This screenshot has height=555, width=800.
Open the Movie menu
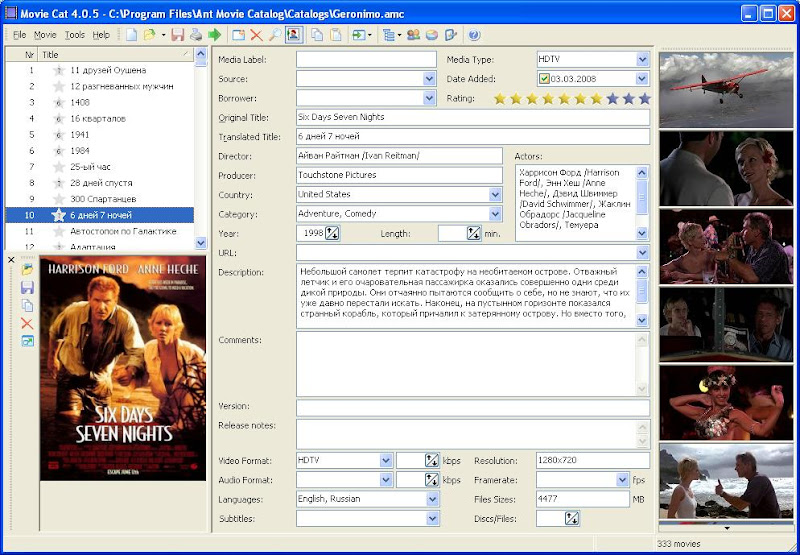pyautogui.click(x=45, y=35)
